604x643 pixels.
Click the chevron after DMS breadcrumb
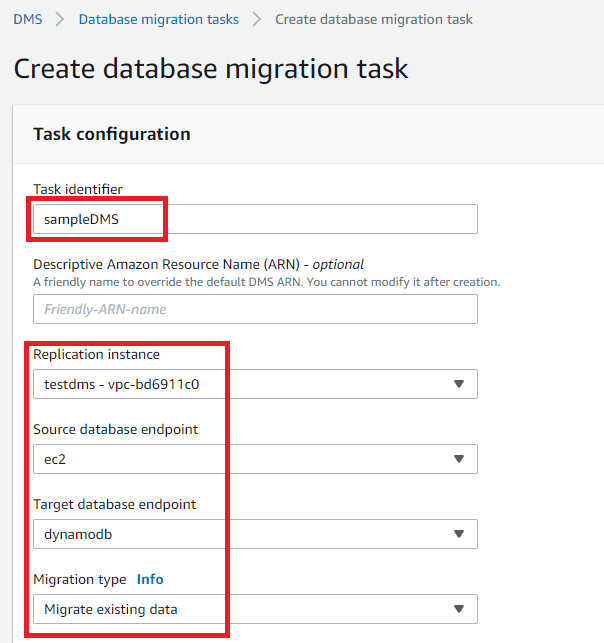pyautogui.click(x=60, y=19)
